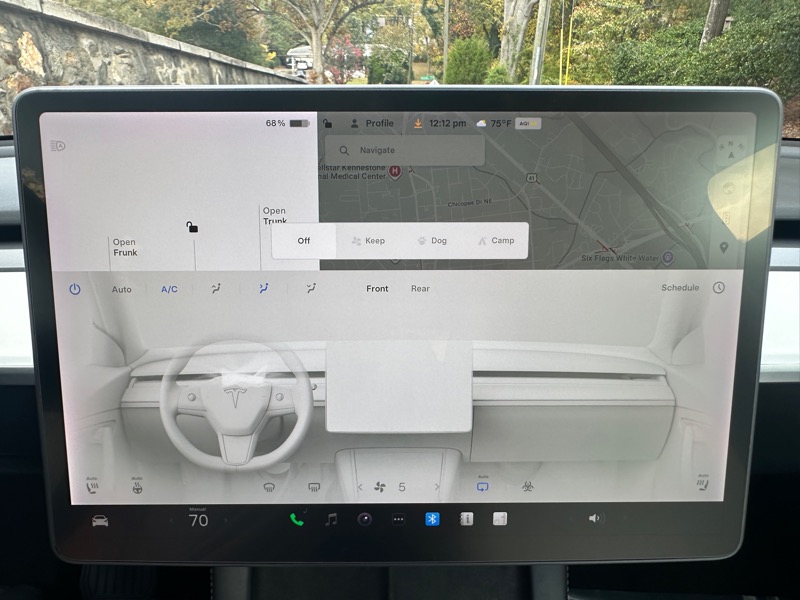
Task: Open the all apps ellipsis menu
Action: [x=398, y=519]
